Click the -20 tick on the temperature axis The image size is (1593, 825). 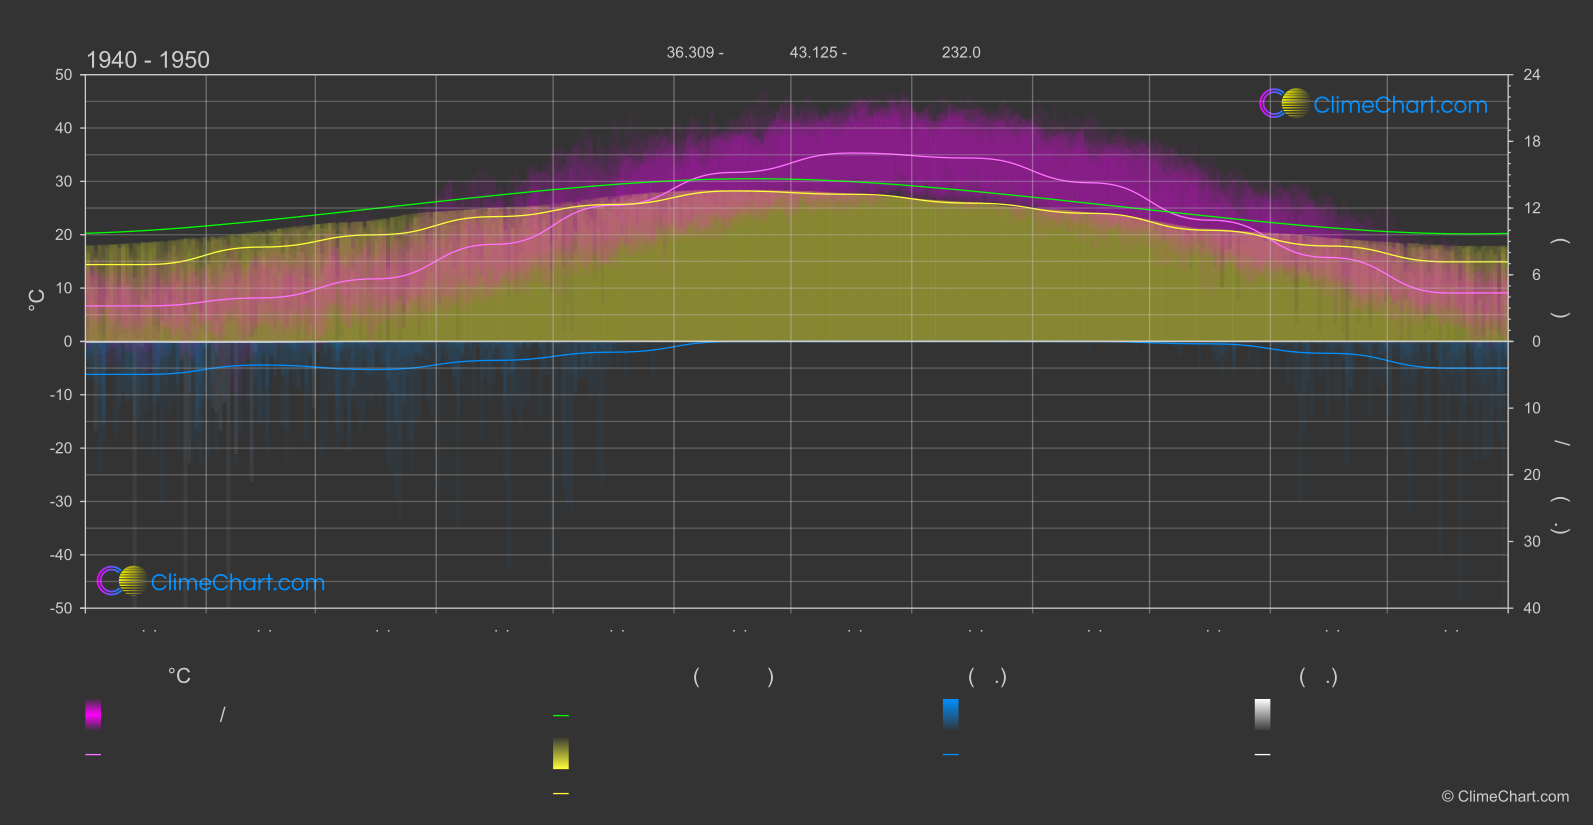pyautogui.click(x=62, y=448)
